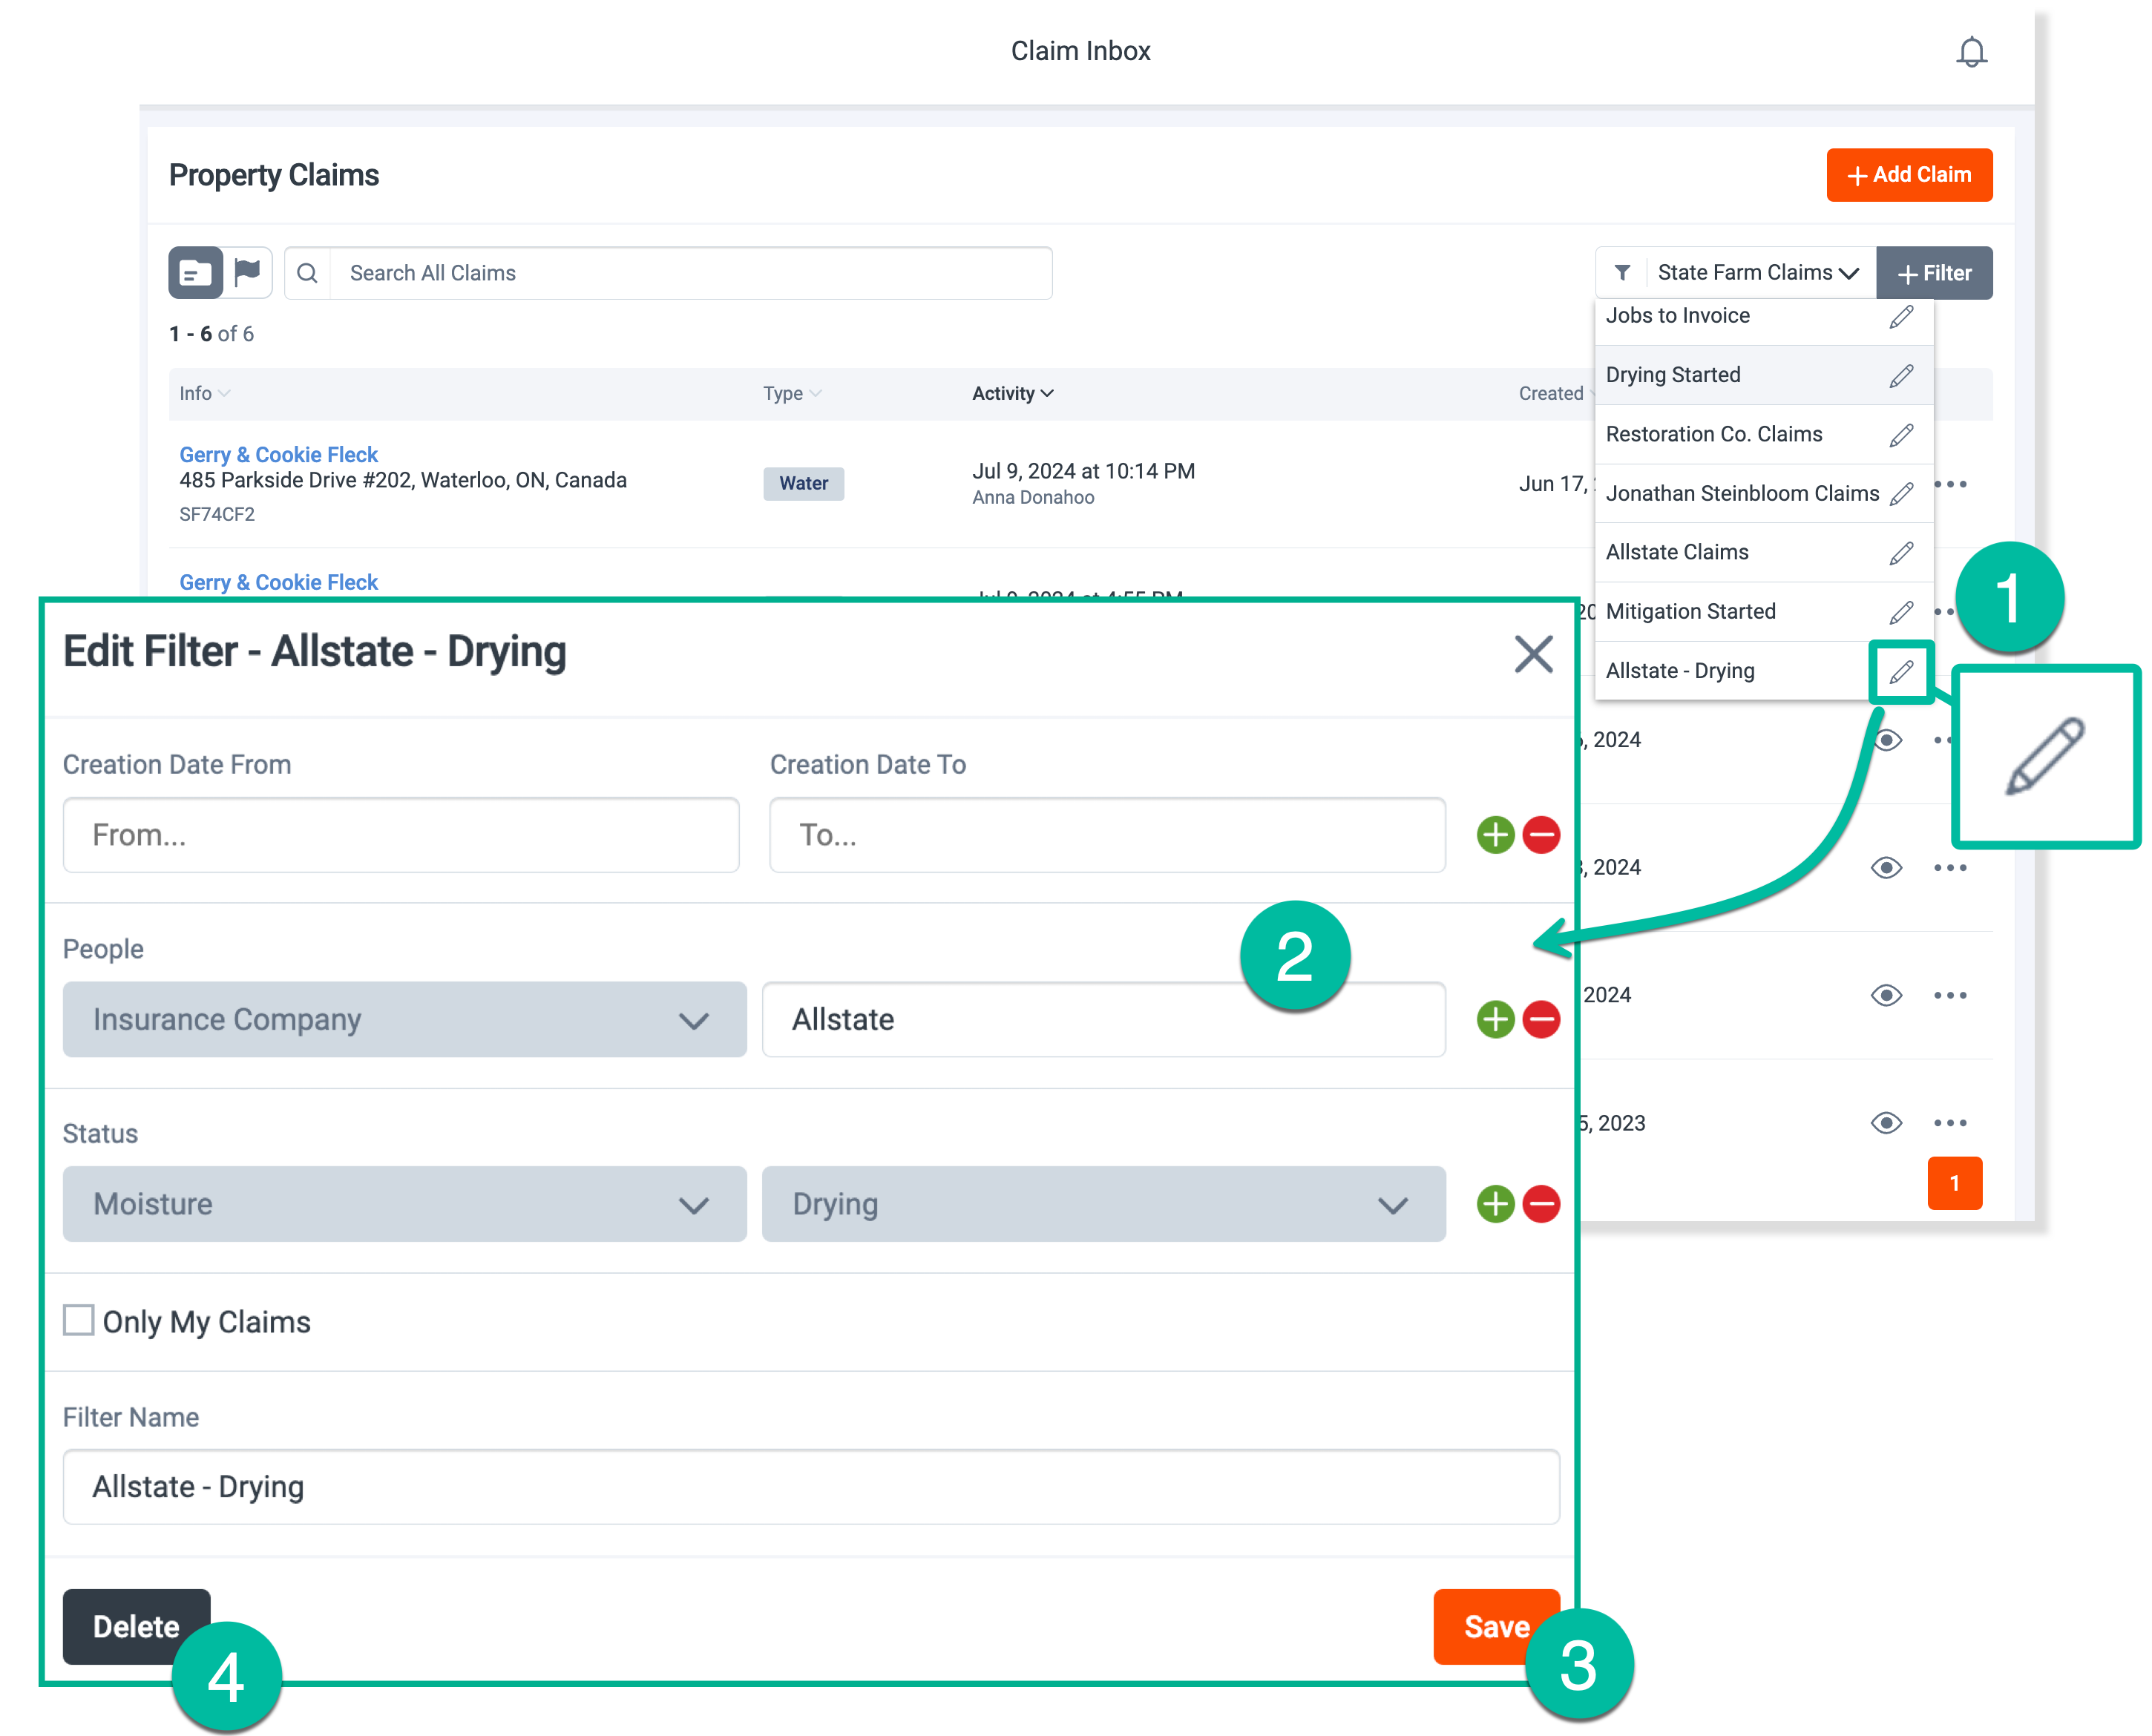Enable the Only My Claims checkbox
This screenshot has width=2152, height=1736.
pos(78,1320)
